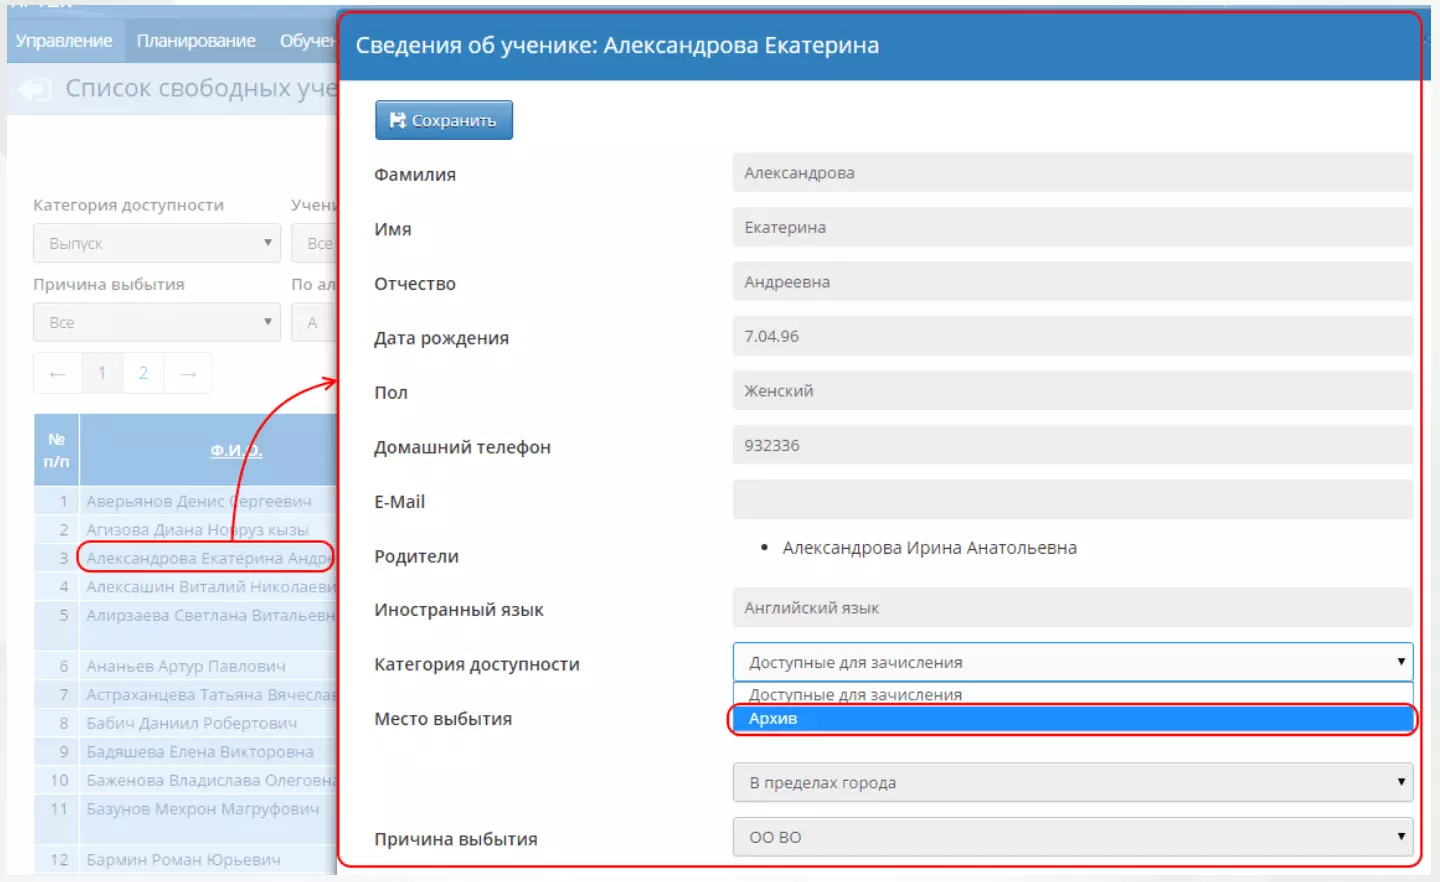Select Доступные для зачисления list option
This screenshot has height=882, width=1440.
(1072, 695)
